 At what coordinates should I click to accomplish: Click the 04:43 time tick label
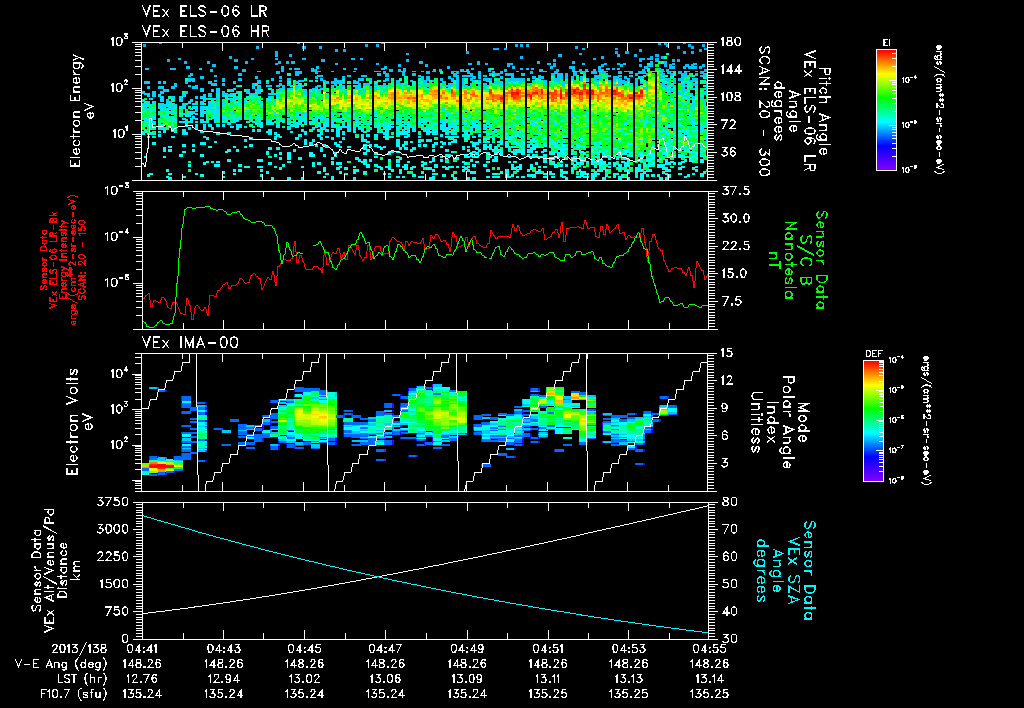[223, 649]
